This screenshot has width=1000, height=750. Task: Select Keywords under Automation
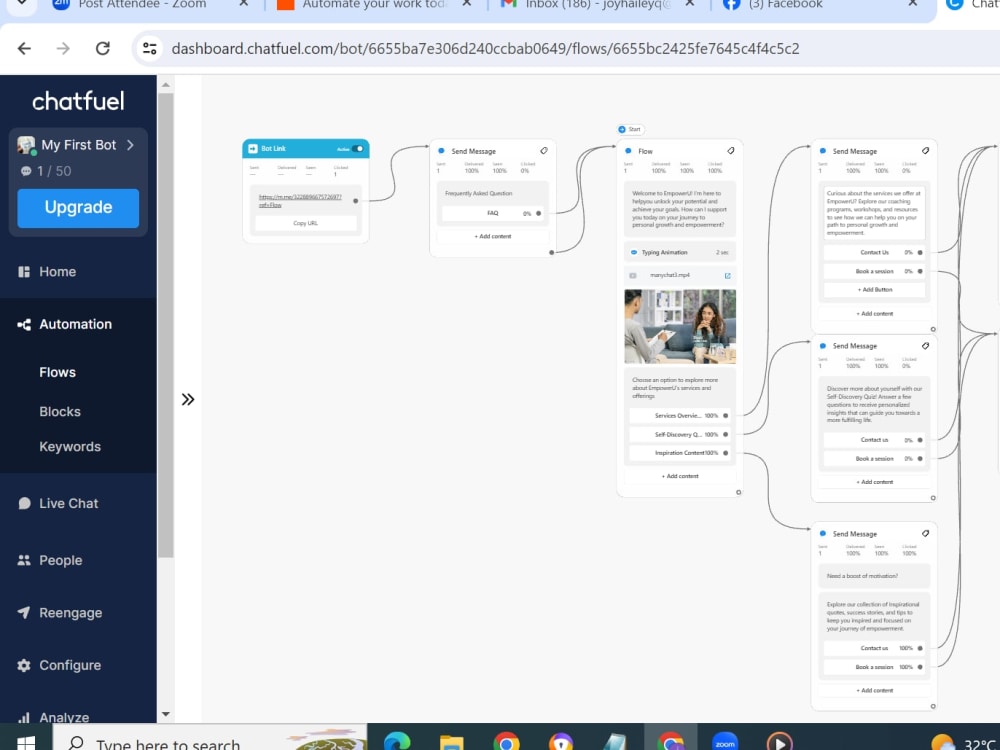(70, 447)
